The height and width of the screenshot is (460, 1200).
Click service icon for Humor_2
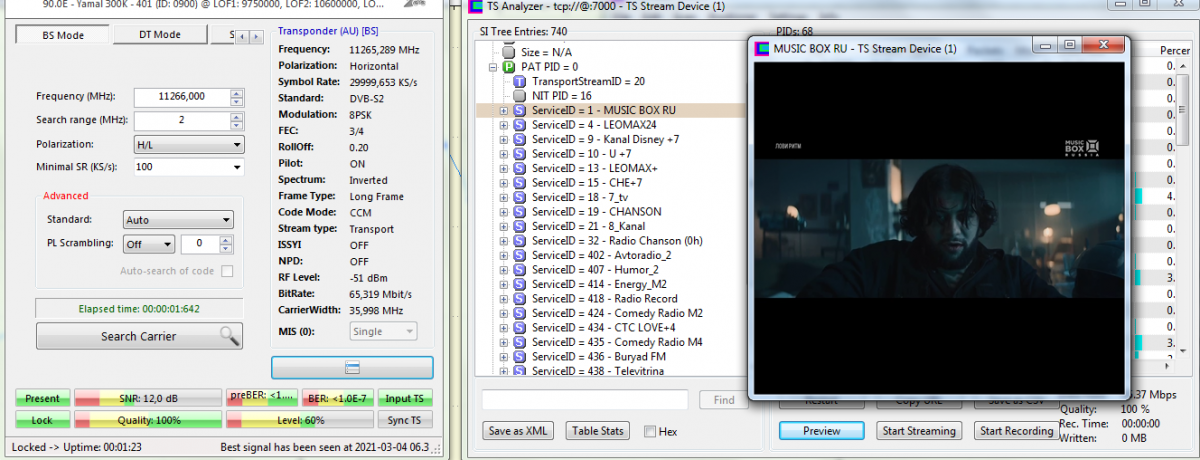519,270
